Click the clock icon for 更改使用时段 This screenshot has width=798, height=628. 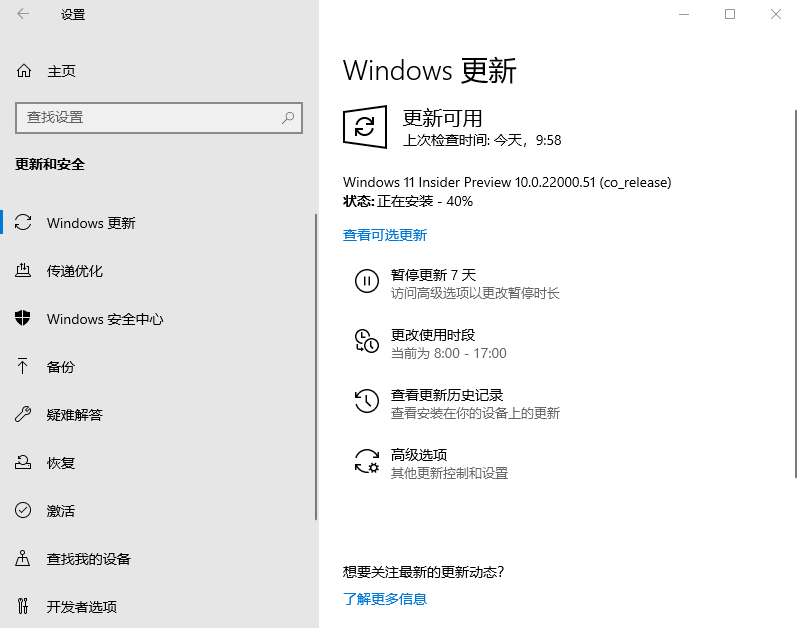(366, 341)
